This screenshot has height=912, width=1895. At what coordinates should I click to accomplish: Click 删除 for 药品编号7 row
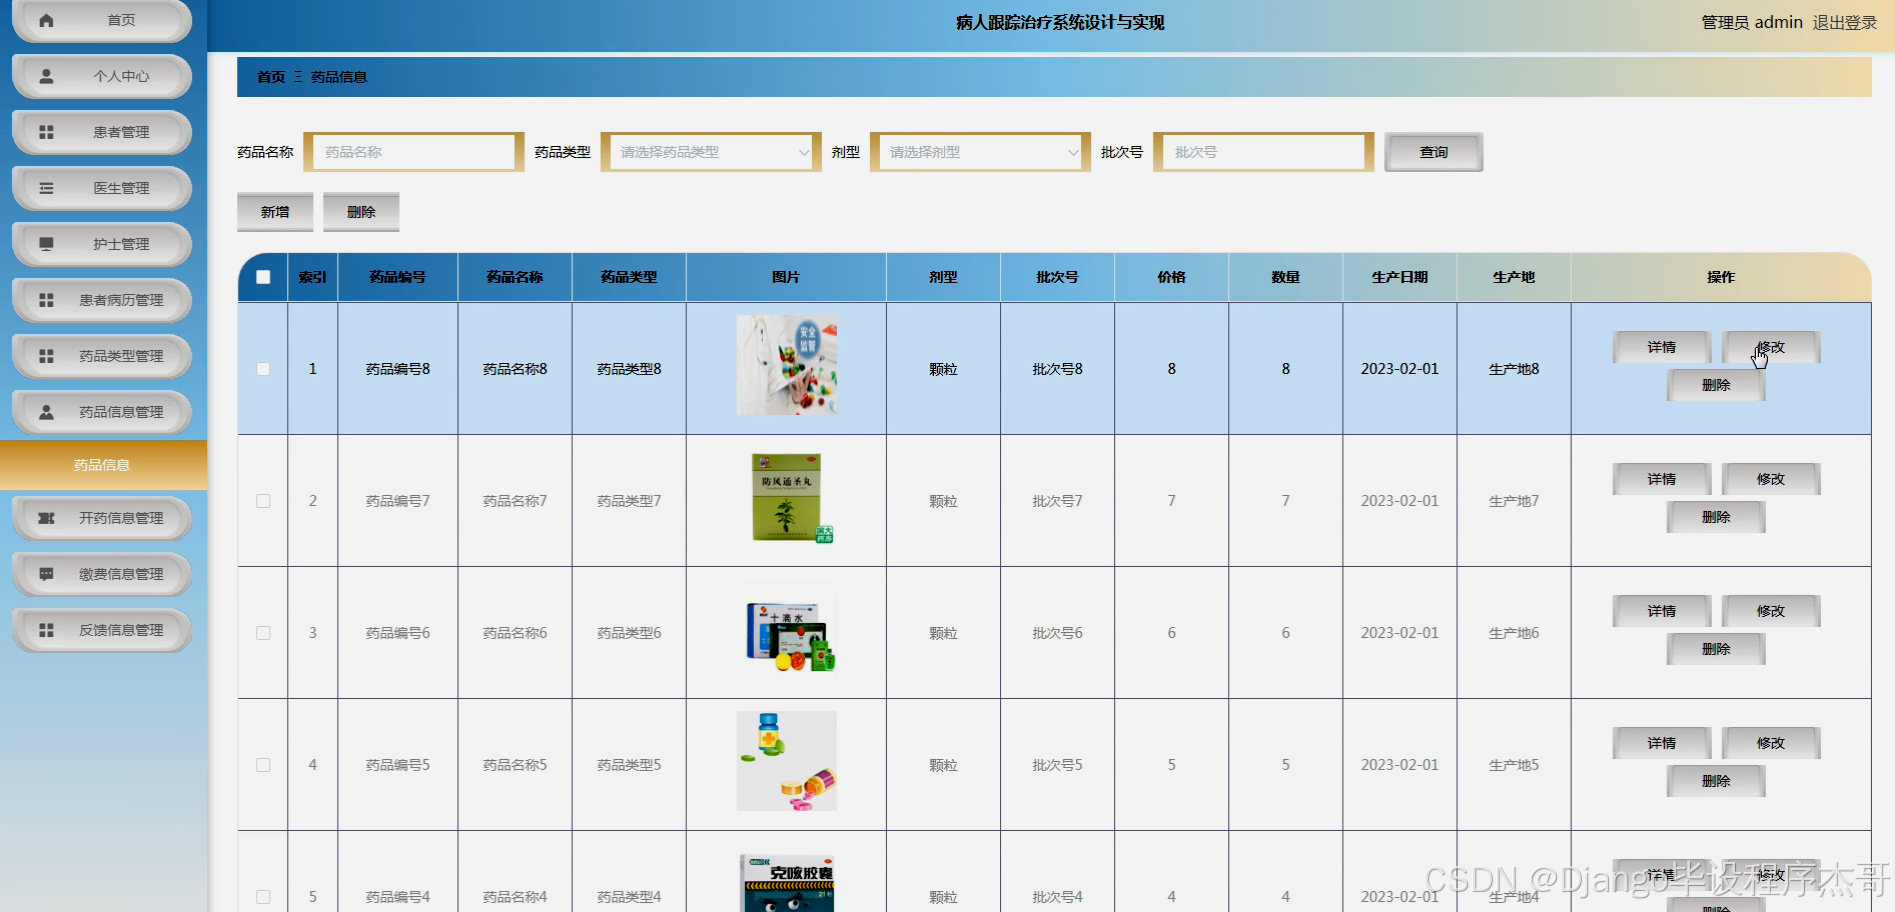pos(1716,517)
